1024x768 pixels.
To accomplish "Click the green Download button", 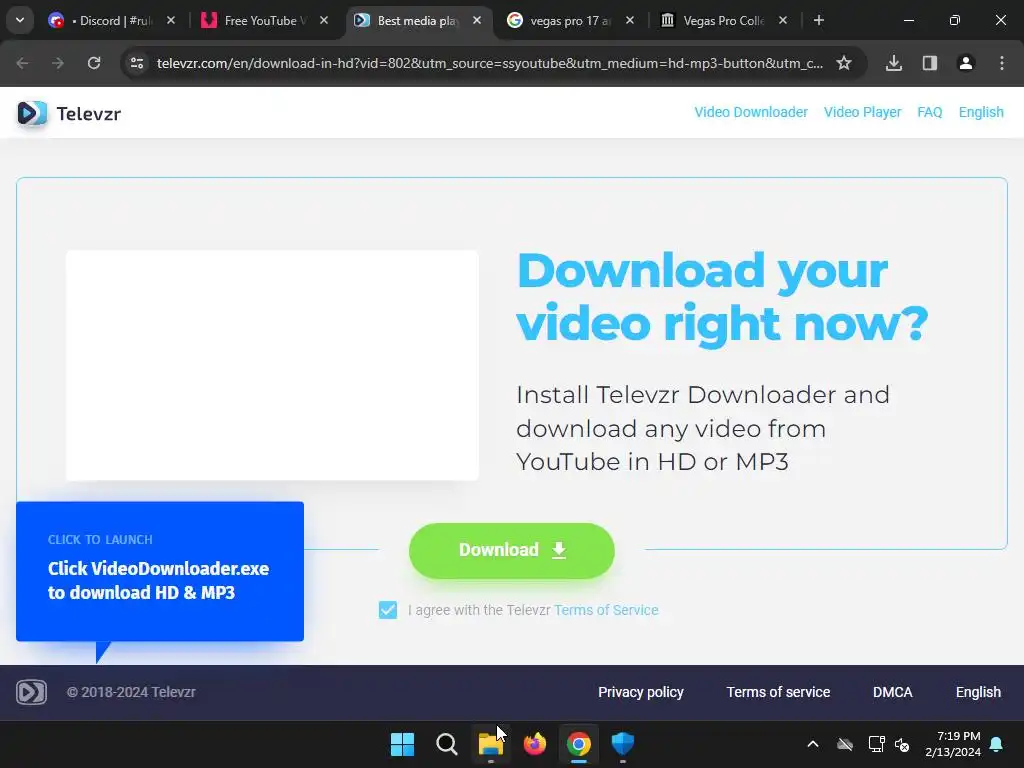I will [x=511, y=551].
